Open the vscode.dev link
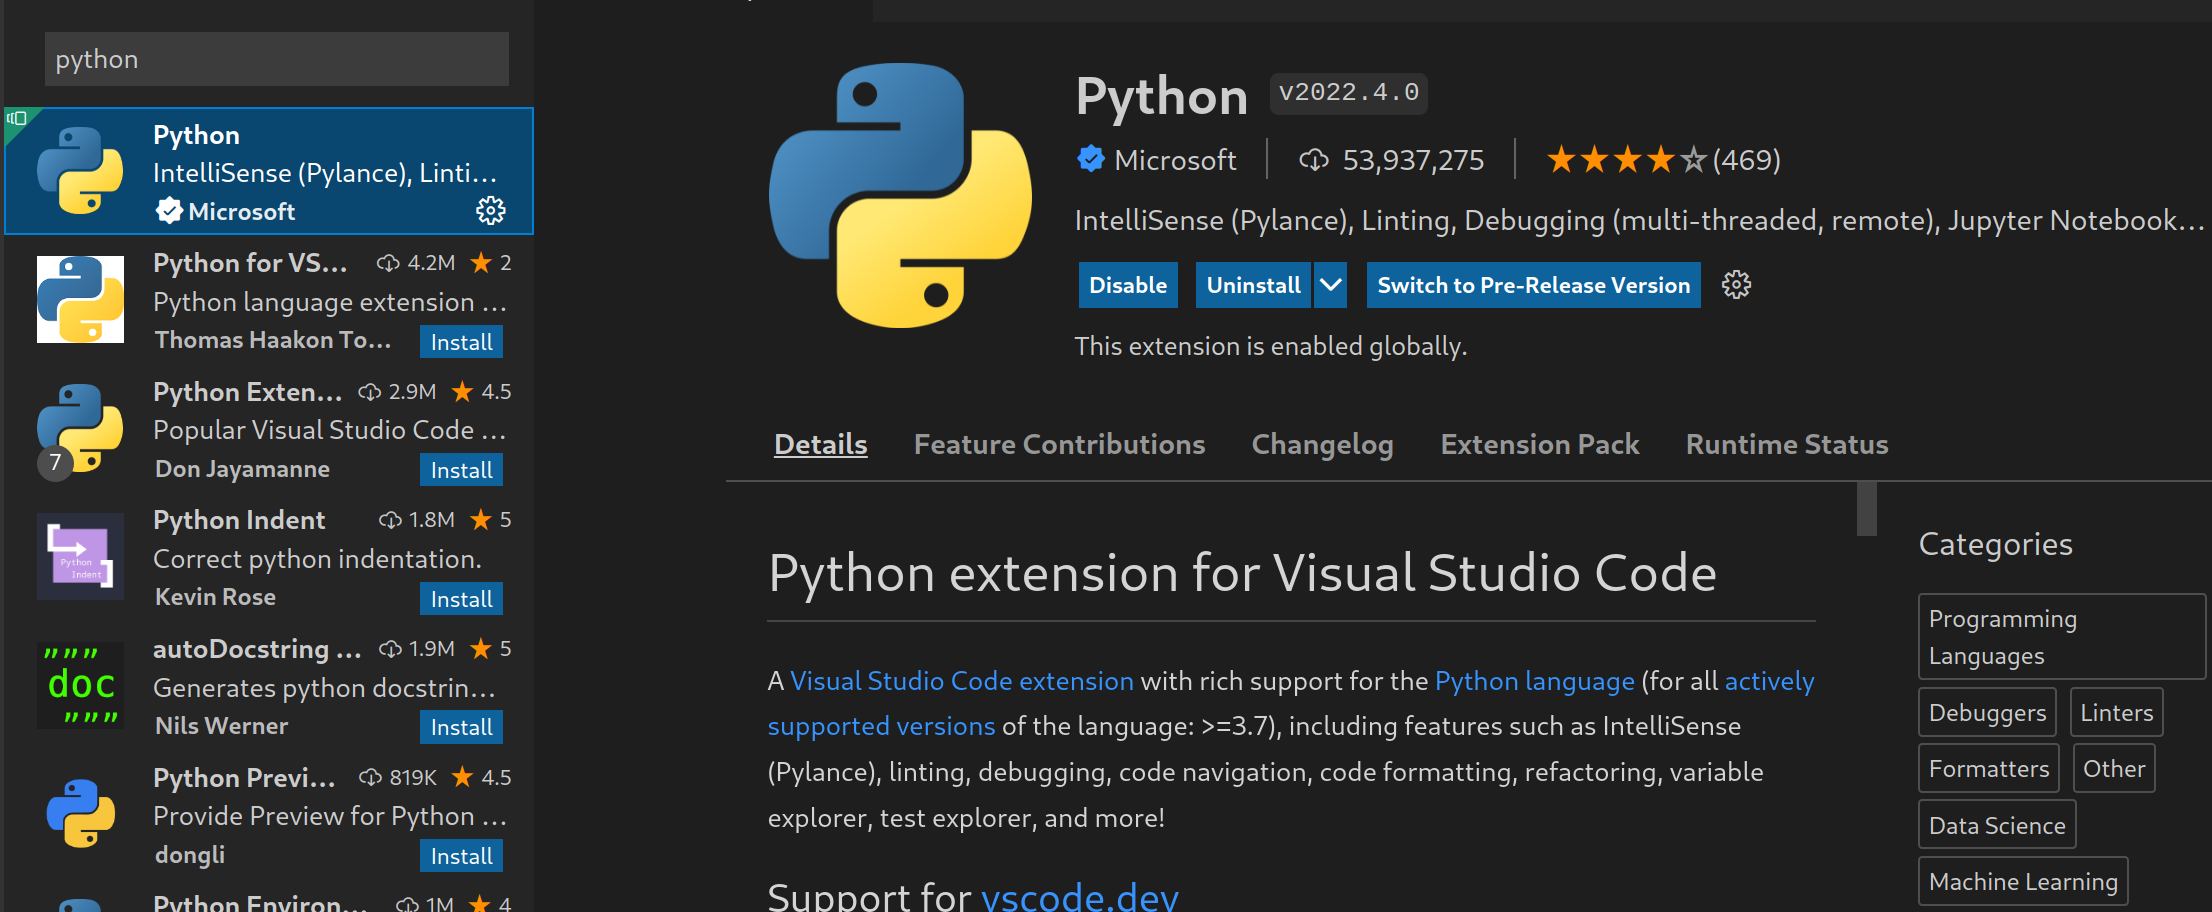The image size is (2212, 912). pos(1079,895)
